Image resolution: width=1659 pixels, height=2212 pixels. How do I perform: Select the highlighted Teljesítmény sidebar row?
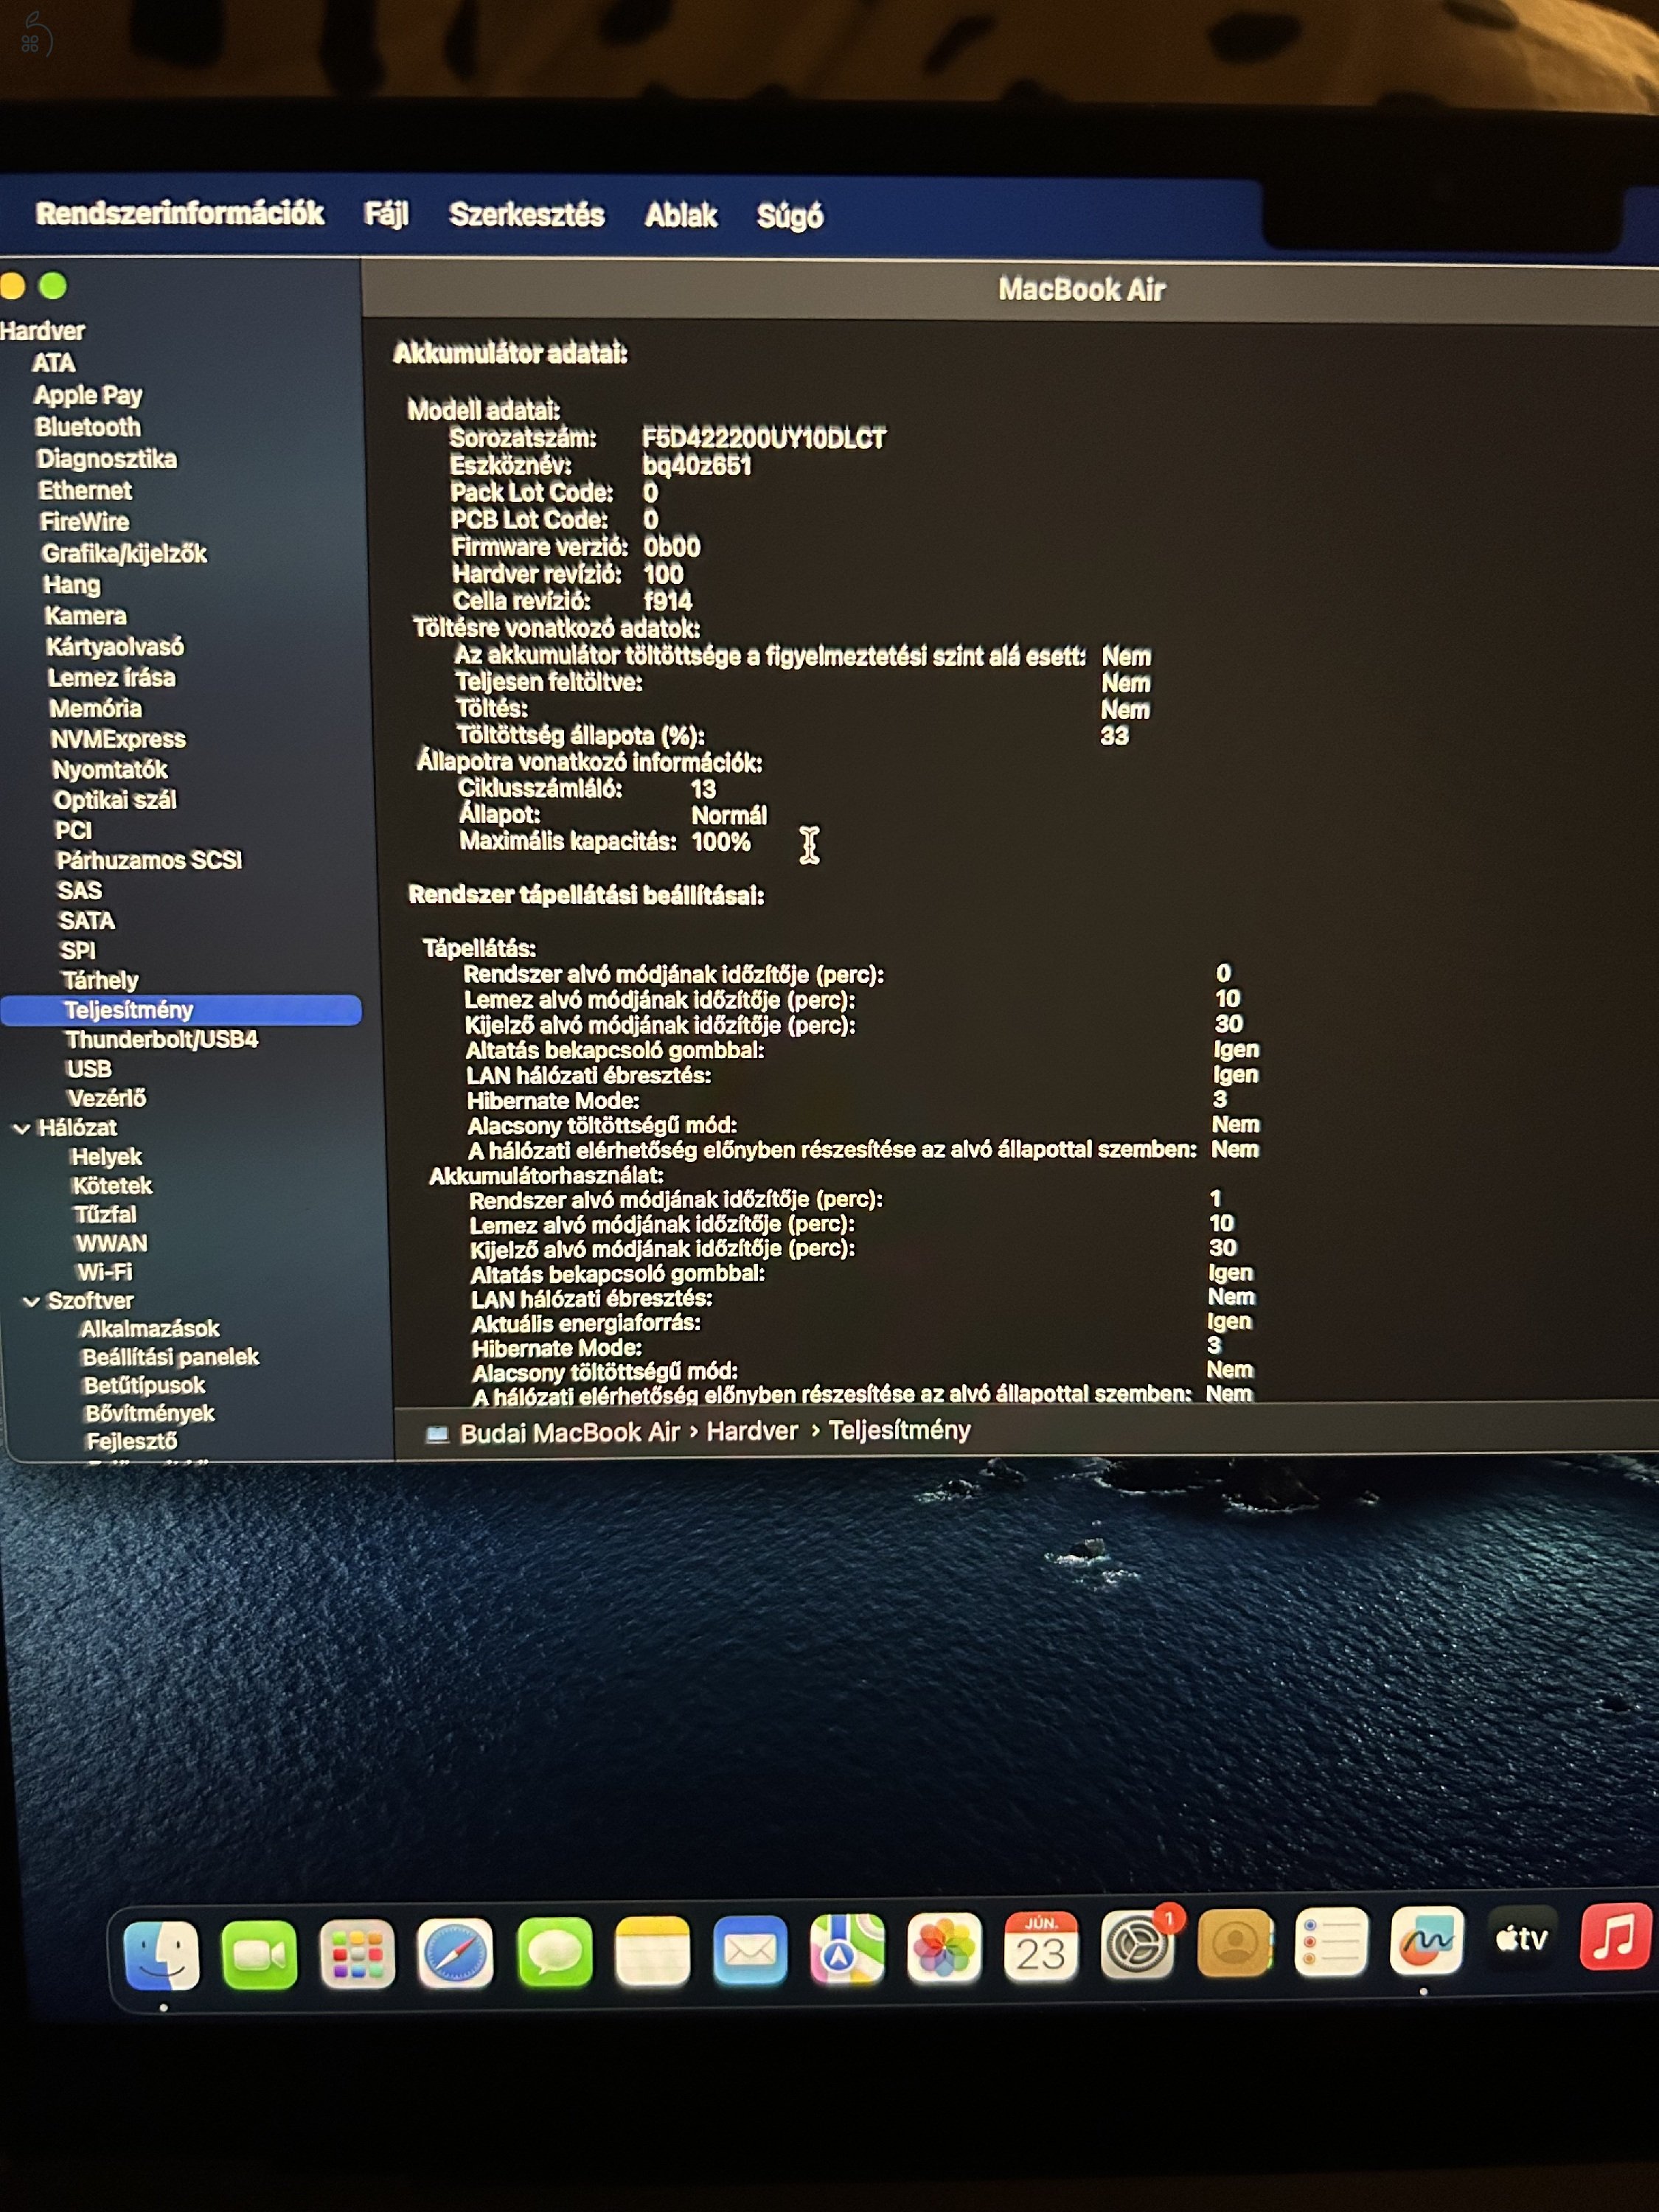tap(180, 1010)
